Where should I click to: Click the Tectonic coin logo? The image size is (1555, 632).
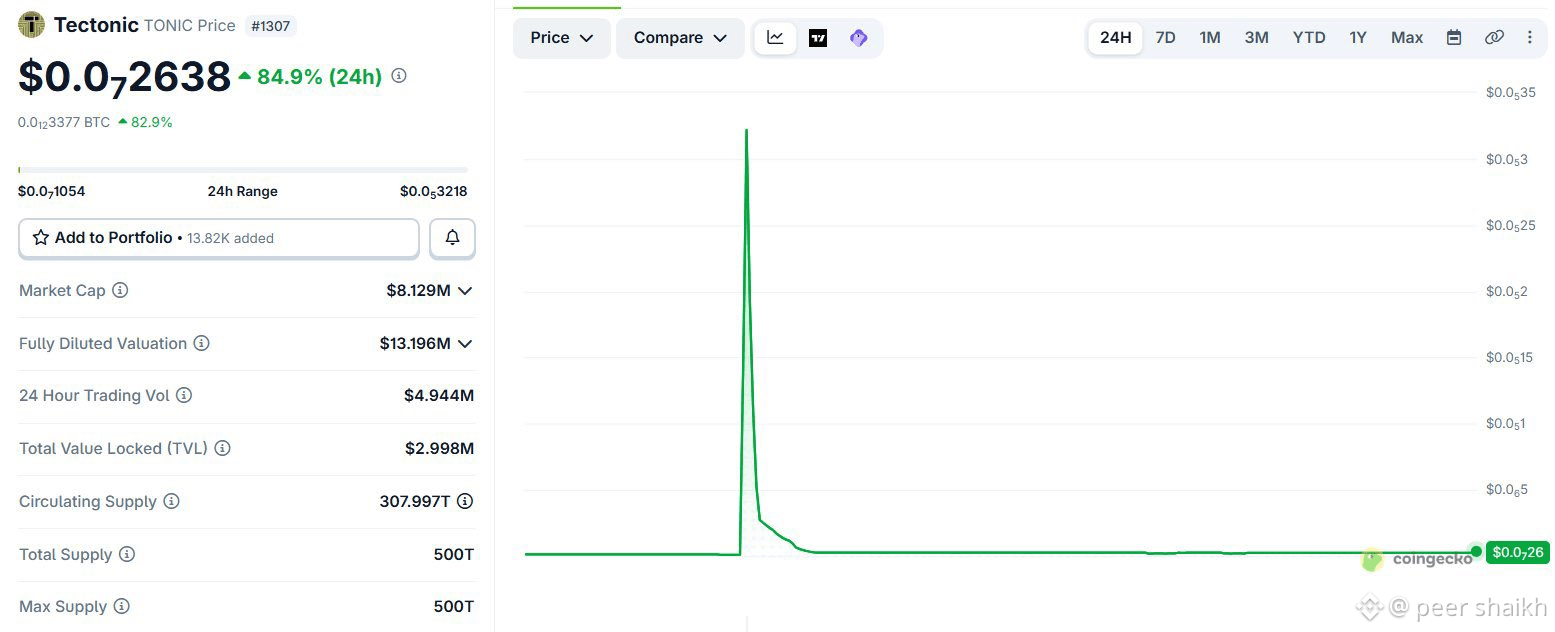point(32,25)
